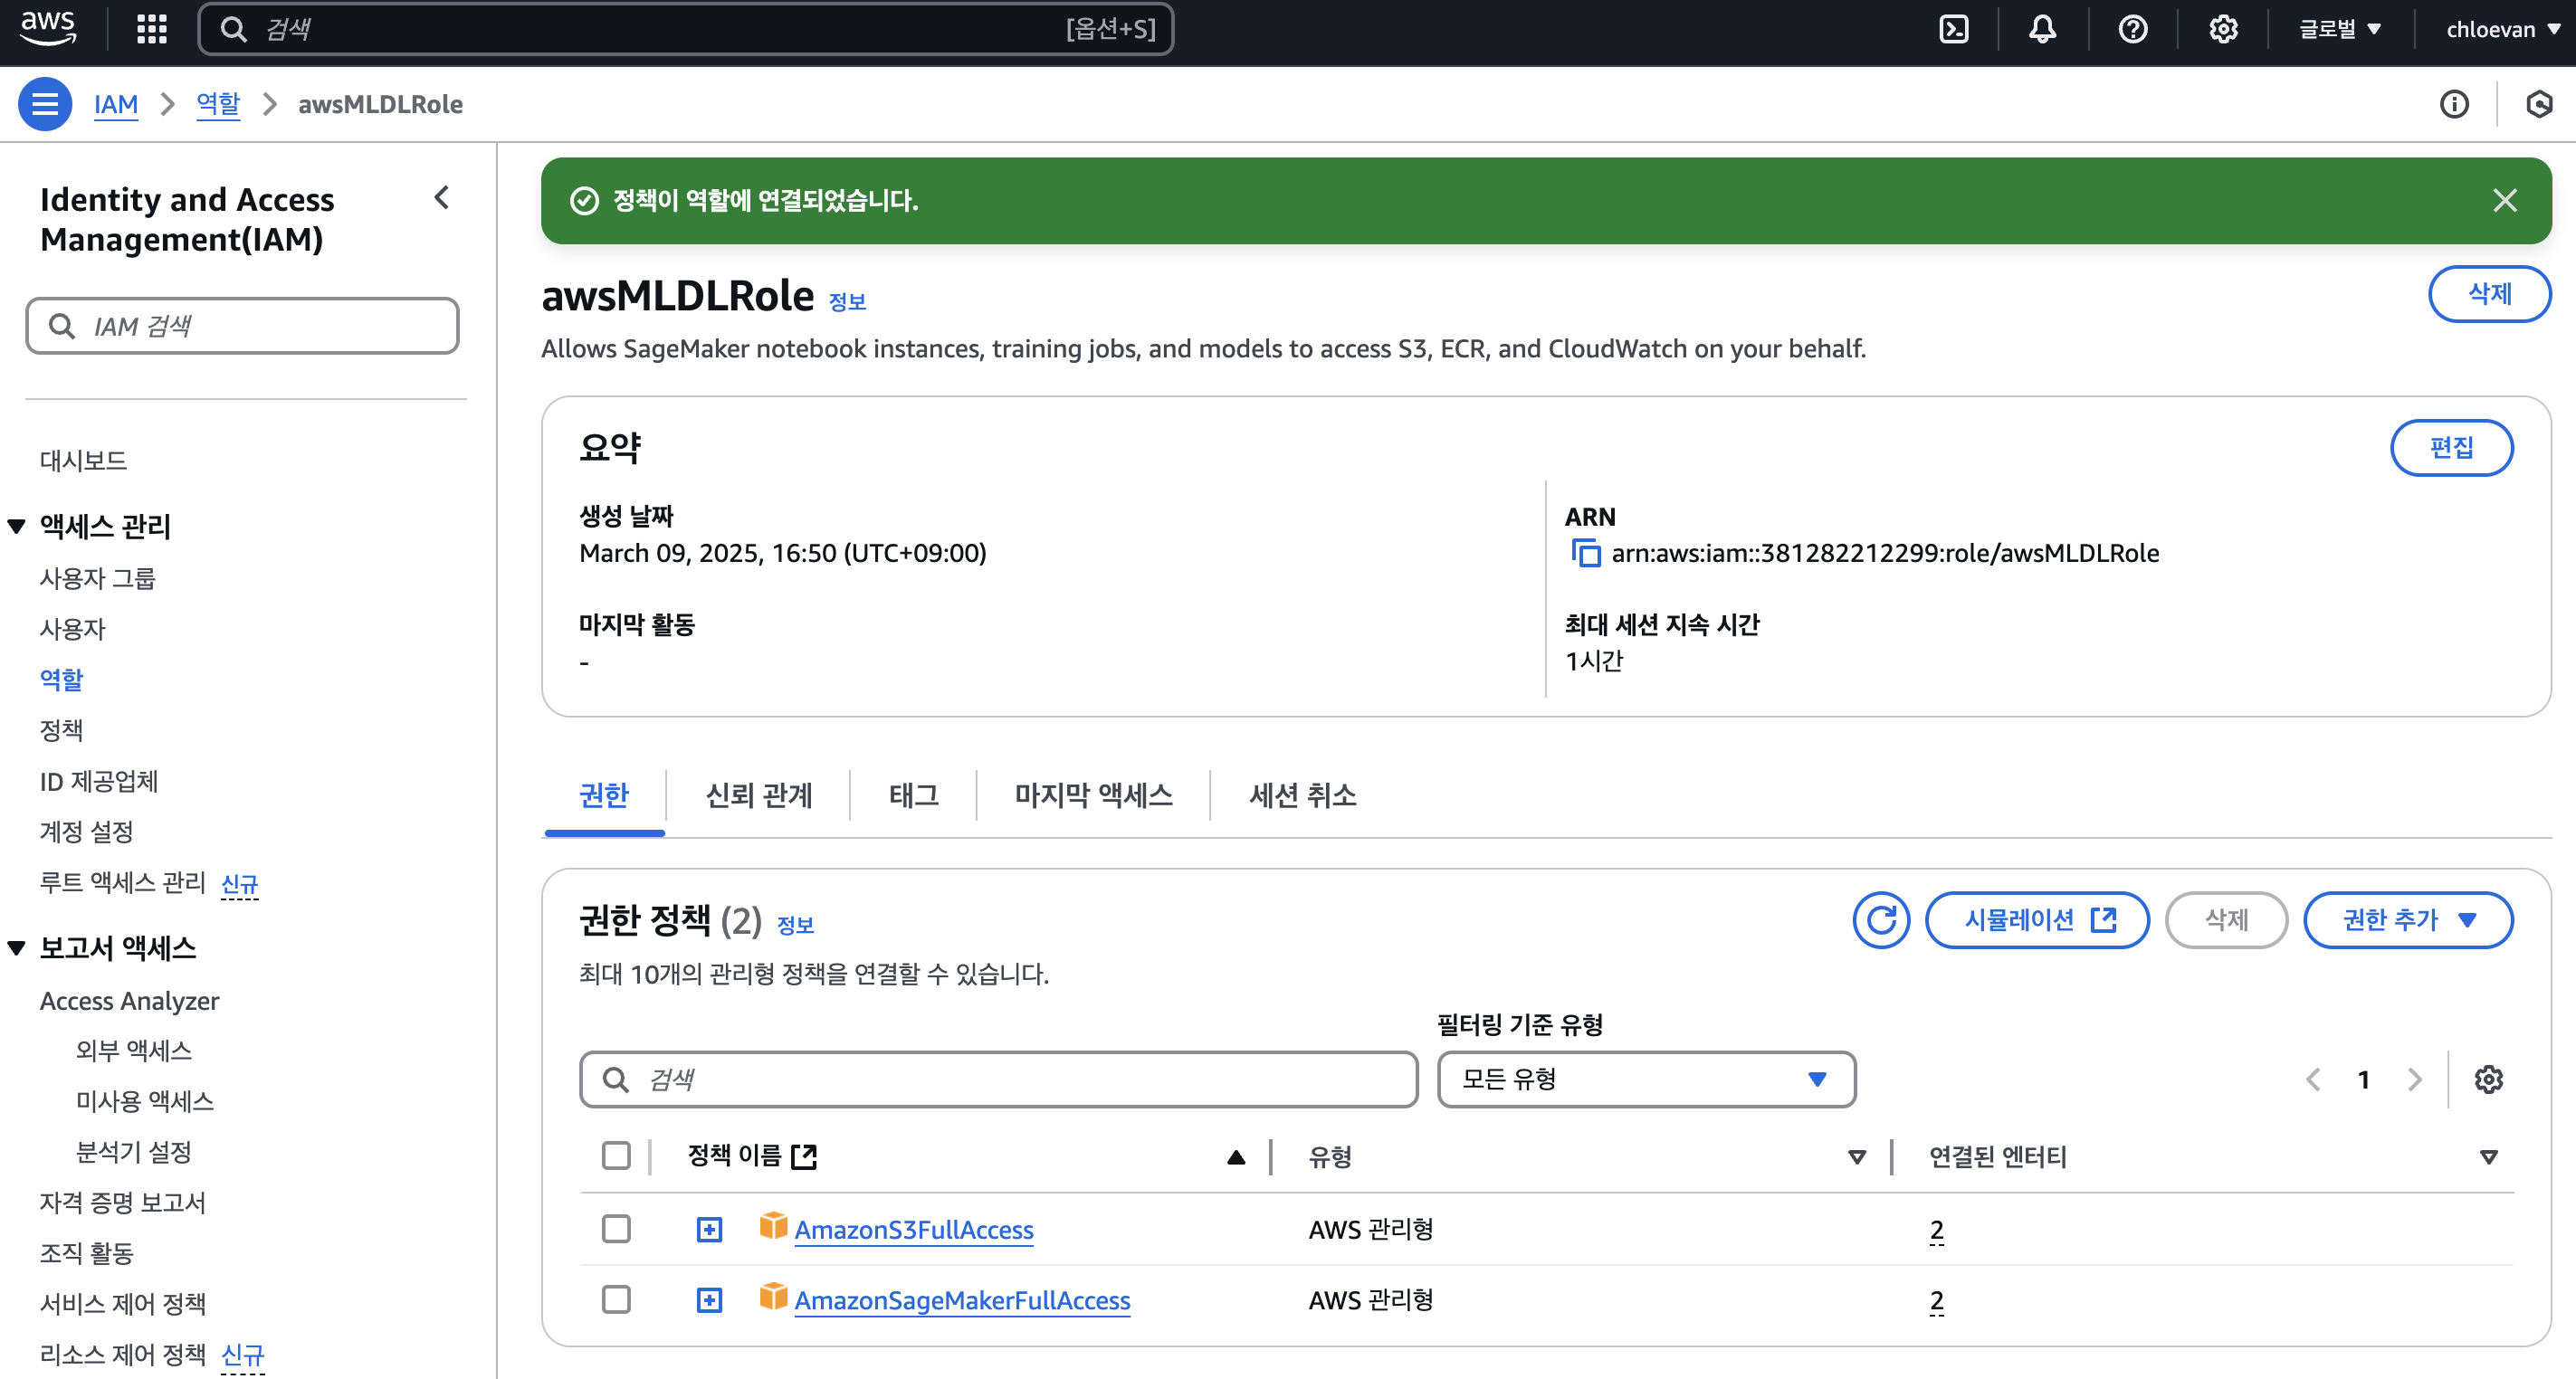The width and height of the screenshot is (2576, 1379).
Task: Collapse the 액세스 관리 sidebar section
Action: coord(17,526)
